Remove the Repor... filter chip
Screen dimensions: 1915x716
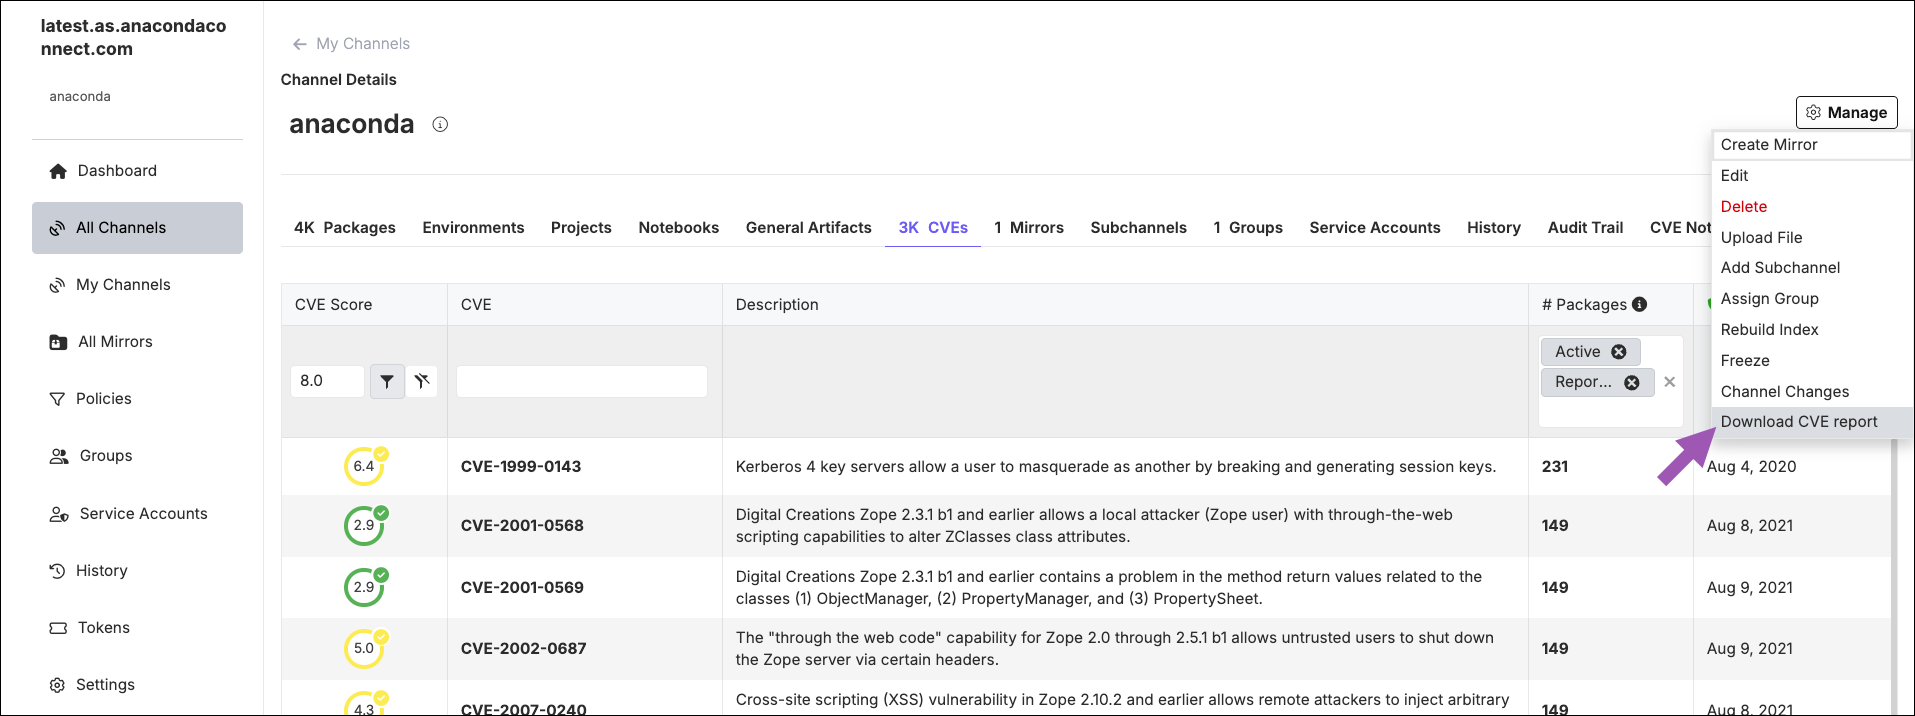point(1632,382)
